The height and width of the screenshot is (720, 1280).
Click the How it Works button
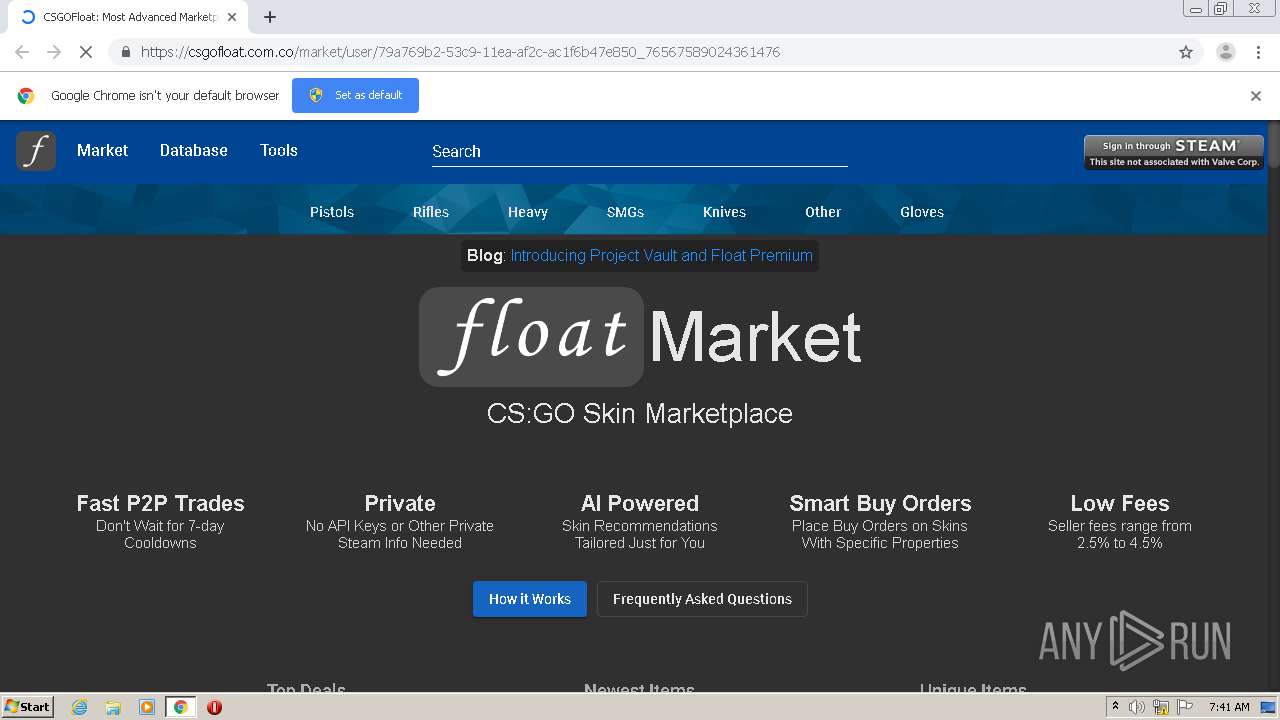[530, 599]
